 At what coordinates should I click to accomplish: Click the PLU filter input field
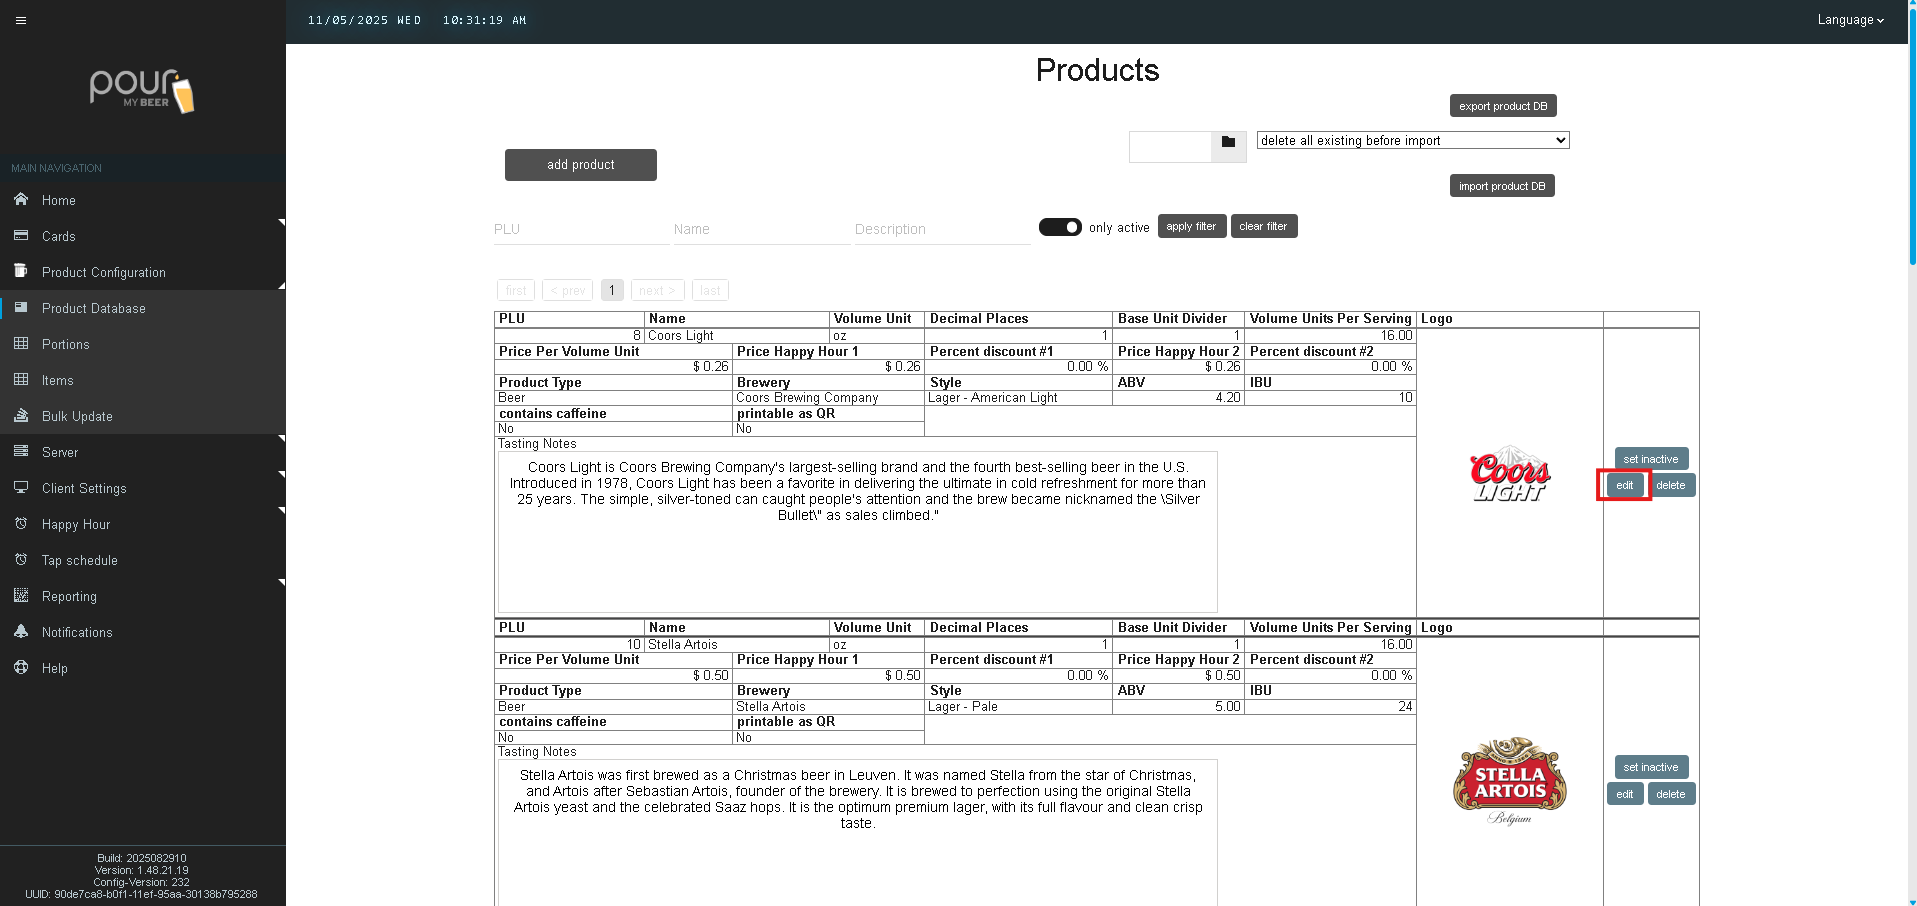[580, 229]
